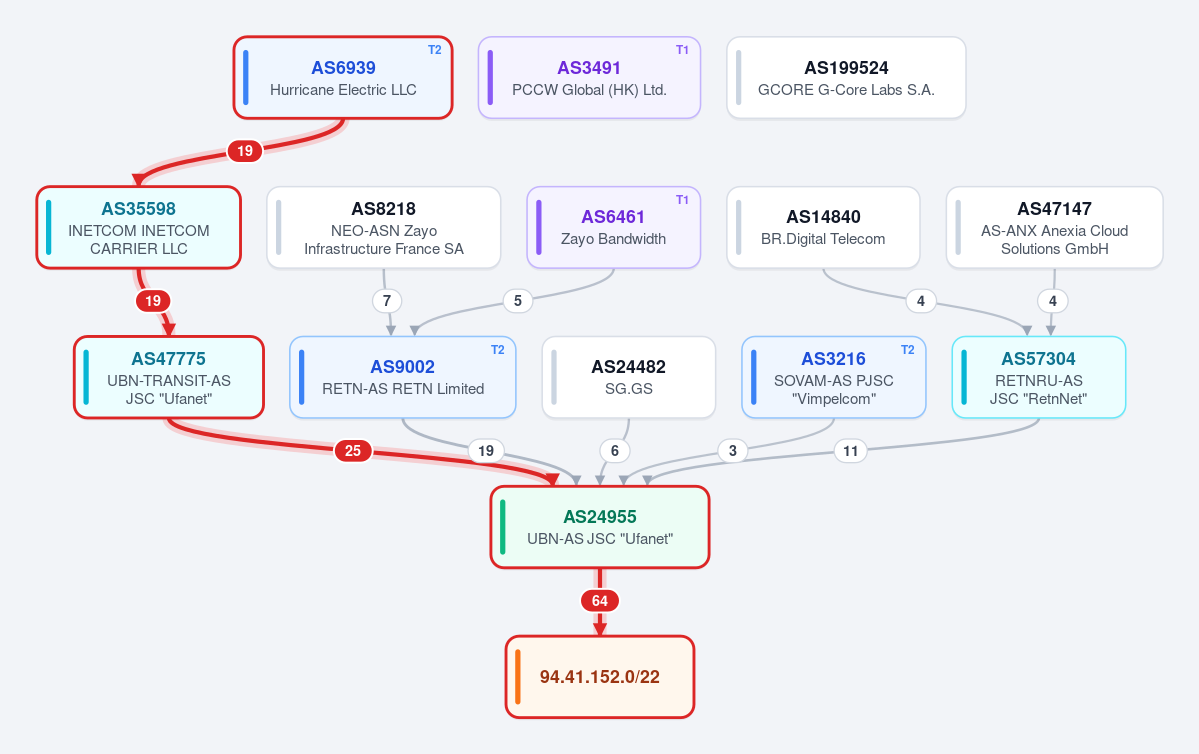Select the AS6461 Zayo Bandwidth node
This screenshot has height=754, width=1199.
tap(613, 228)
